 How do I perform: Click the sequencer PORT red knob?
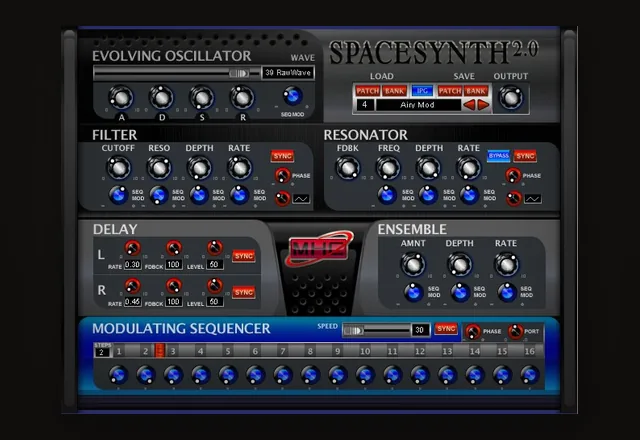click(x=516, y=331)
